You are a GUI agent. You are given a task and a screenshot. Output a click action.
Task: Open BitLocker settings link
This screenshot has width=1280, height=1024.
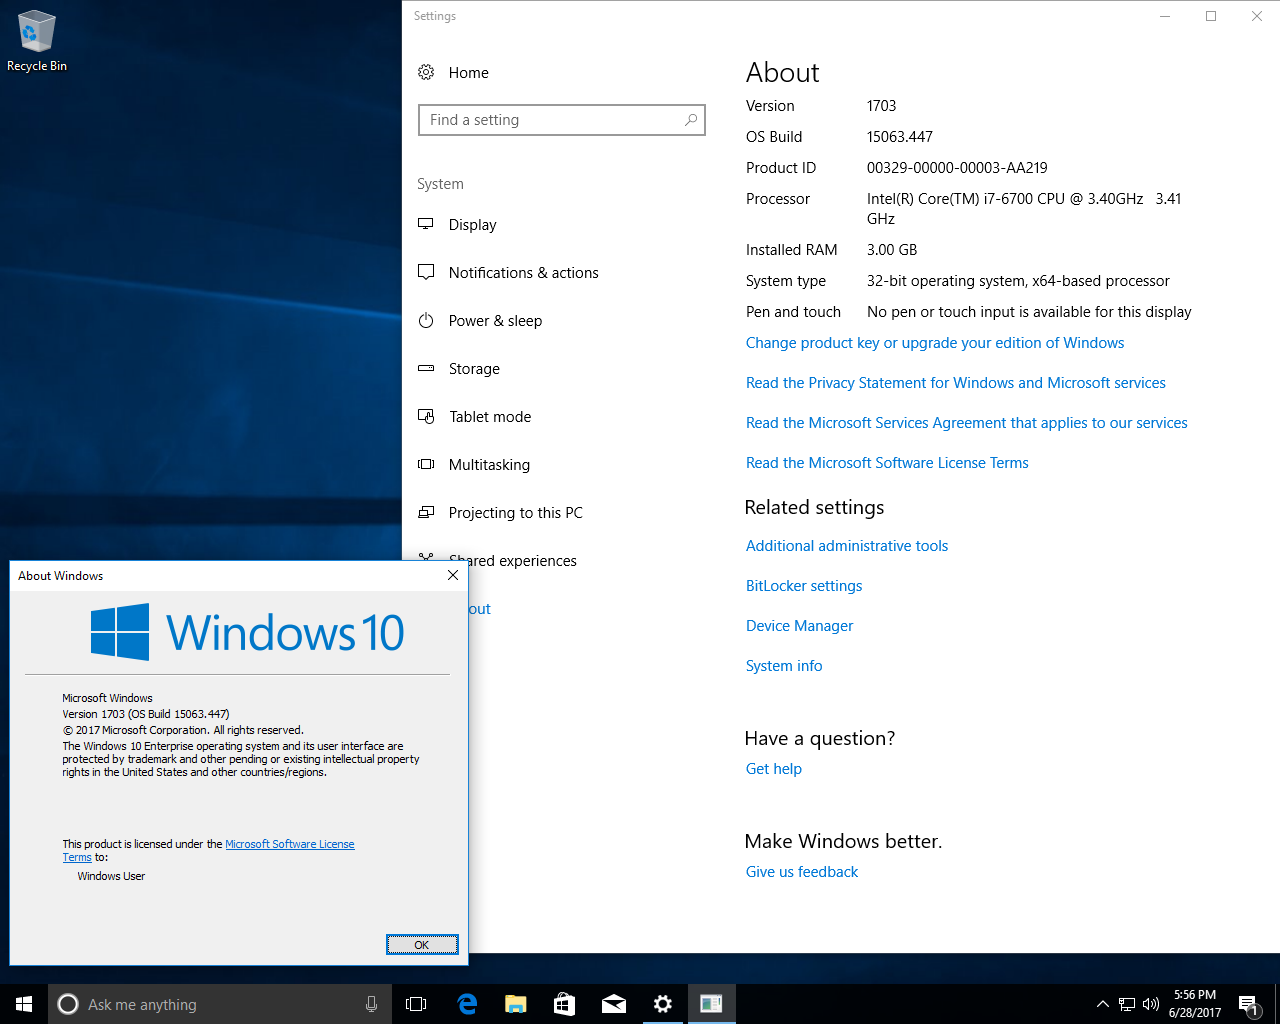point(804,586)
